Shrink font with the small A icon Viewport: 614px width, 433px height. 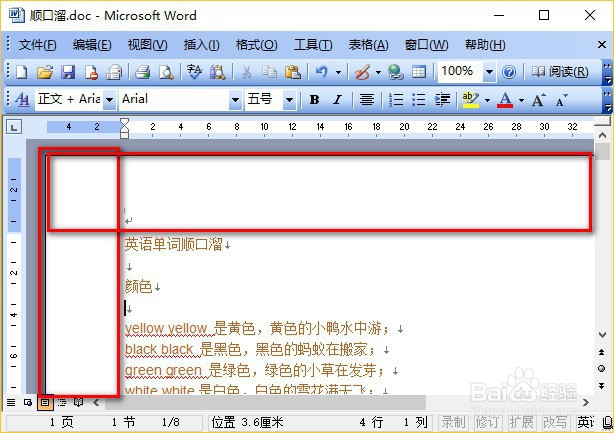[561, 100]
